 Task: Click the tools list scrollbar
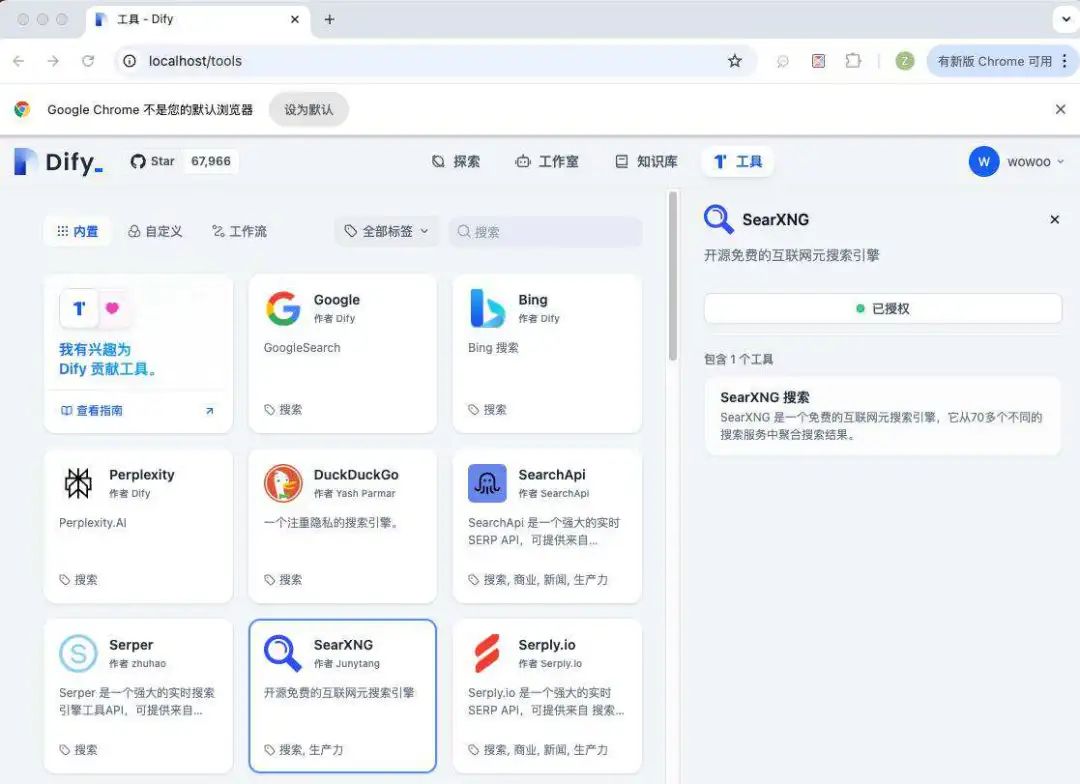[673, 276]
